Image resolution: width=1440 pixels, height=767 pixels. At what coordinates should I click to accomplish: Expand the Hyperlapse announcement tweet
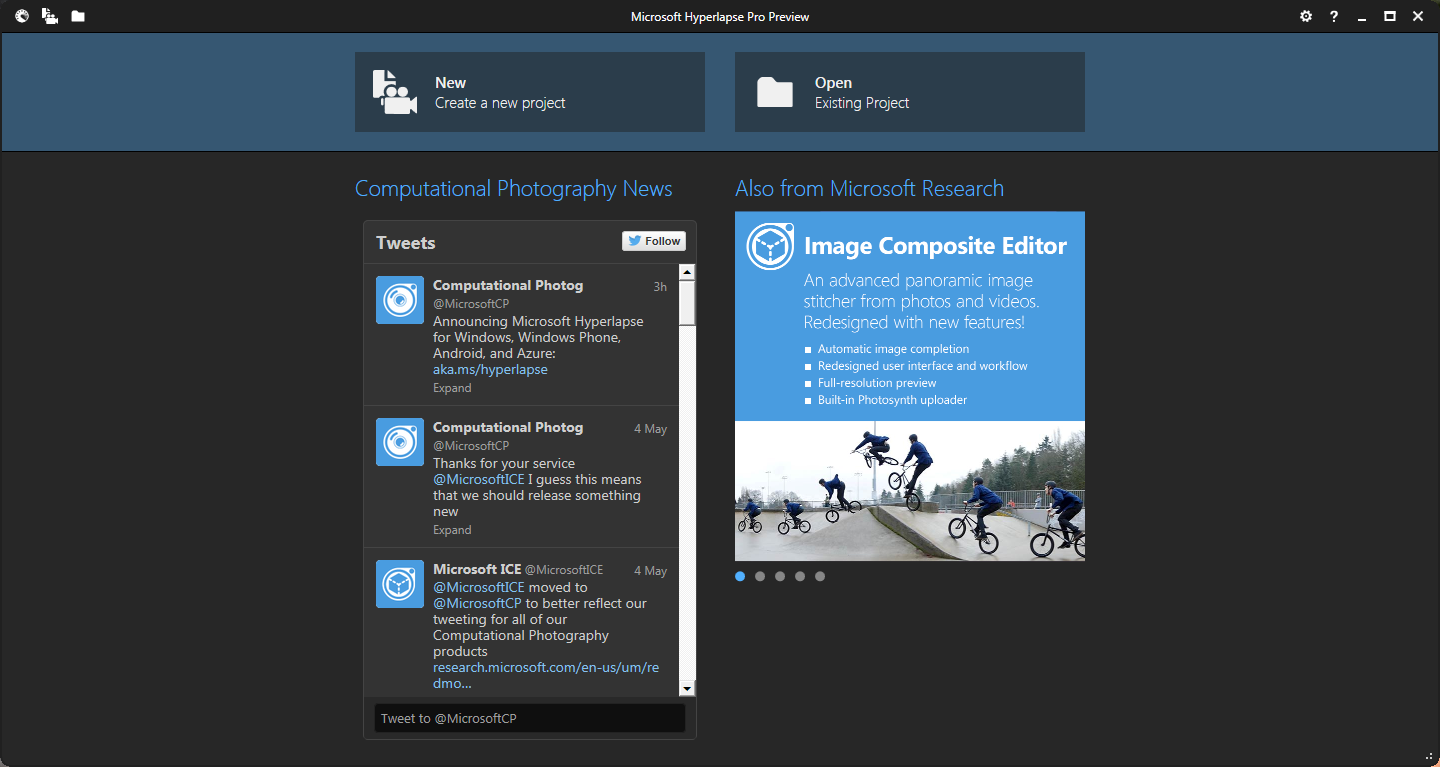click(x=452, y=388)
